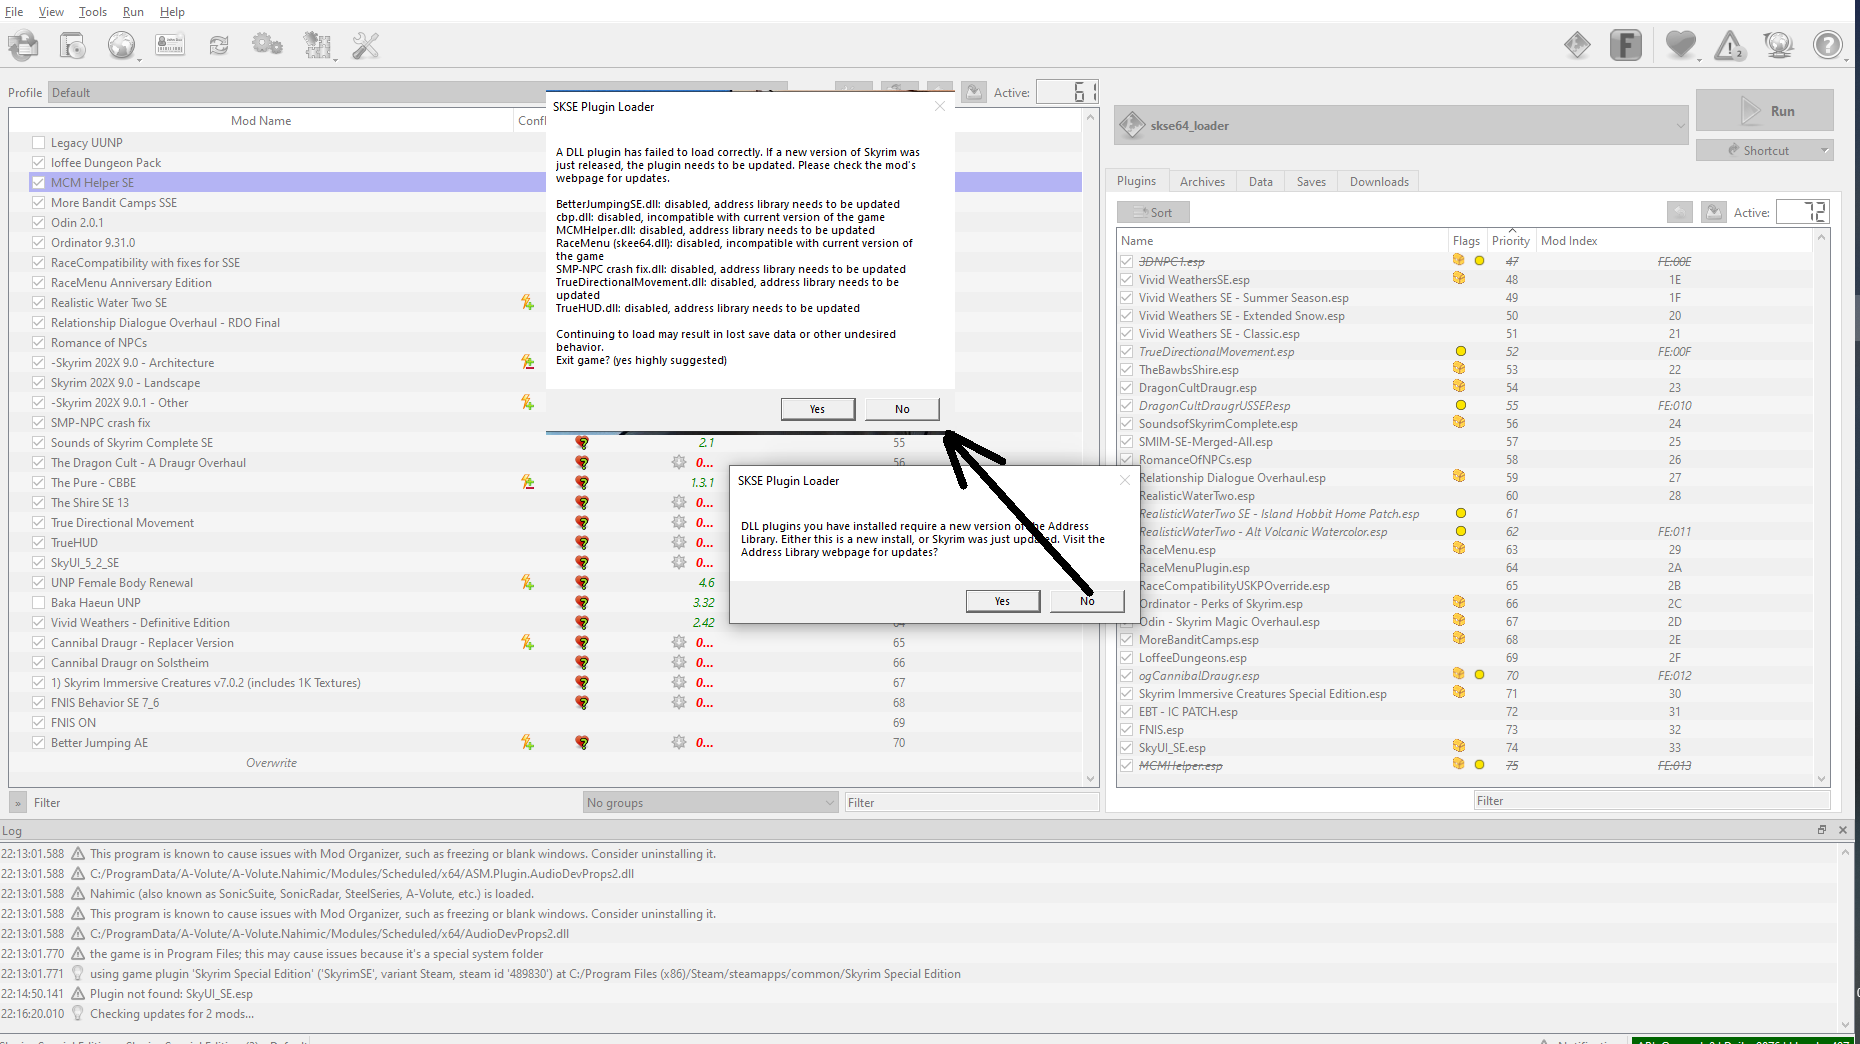The height and width of the screenshot is (1044, 1860).
Task: Click No in the Address Library dialog
Action: coord(1087,600)
